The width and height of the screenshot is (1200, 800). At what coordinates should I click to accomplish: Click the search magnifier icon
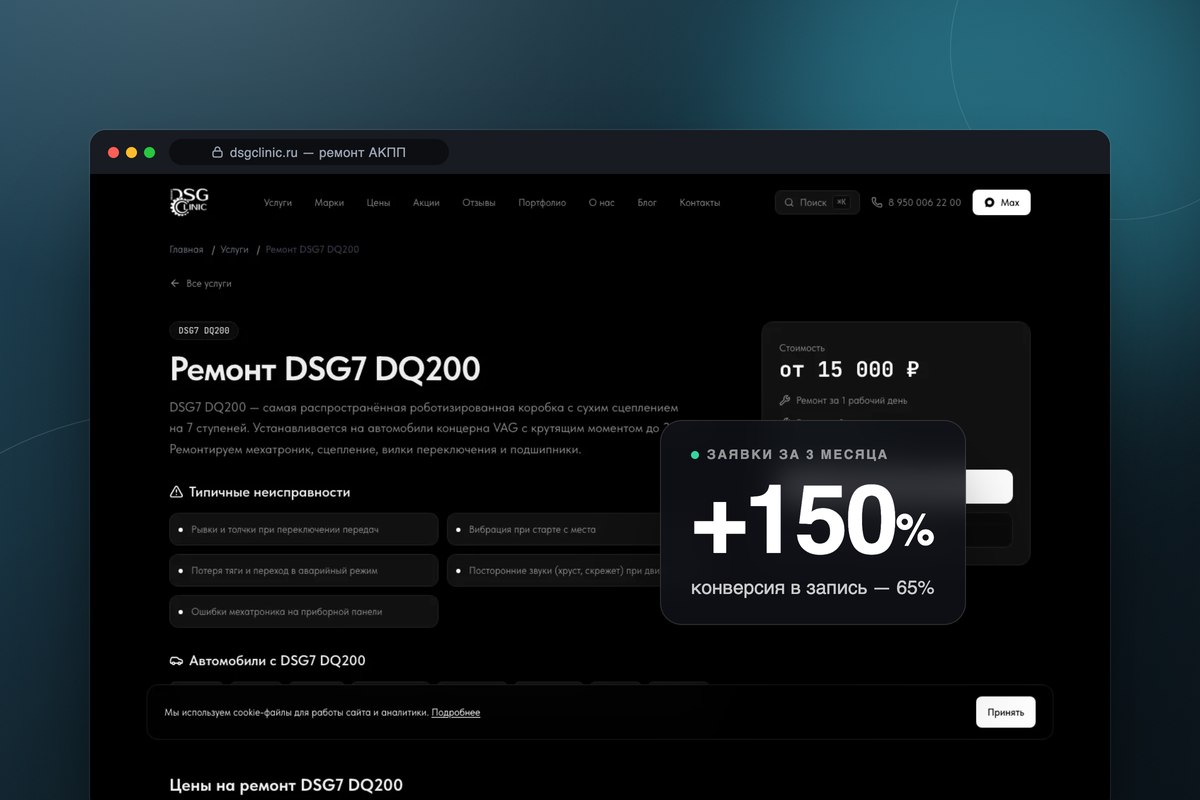pyautogui.click(x=790, y=202)
